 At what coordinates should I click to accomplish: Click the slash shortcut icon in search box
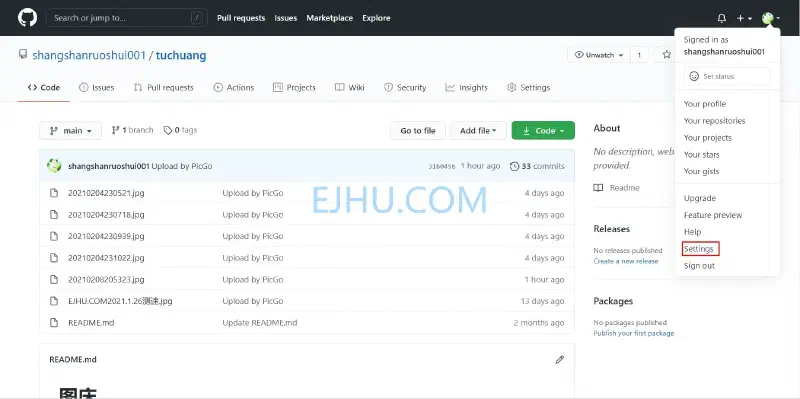tap(196, 18)
